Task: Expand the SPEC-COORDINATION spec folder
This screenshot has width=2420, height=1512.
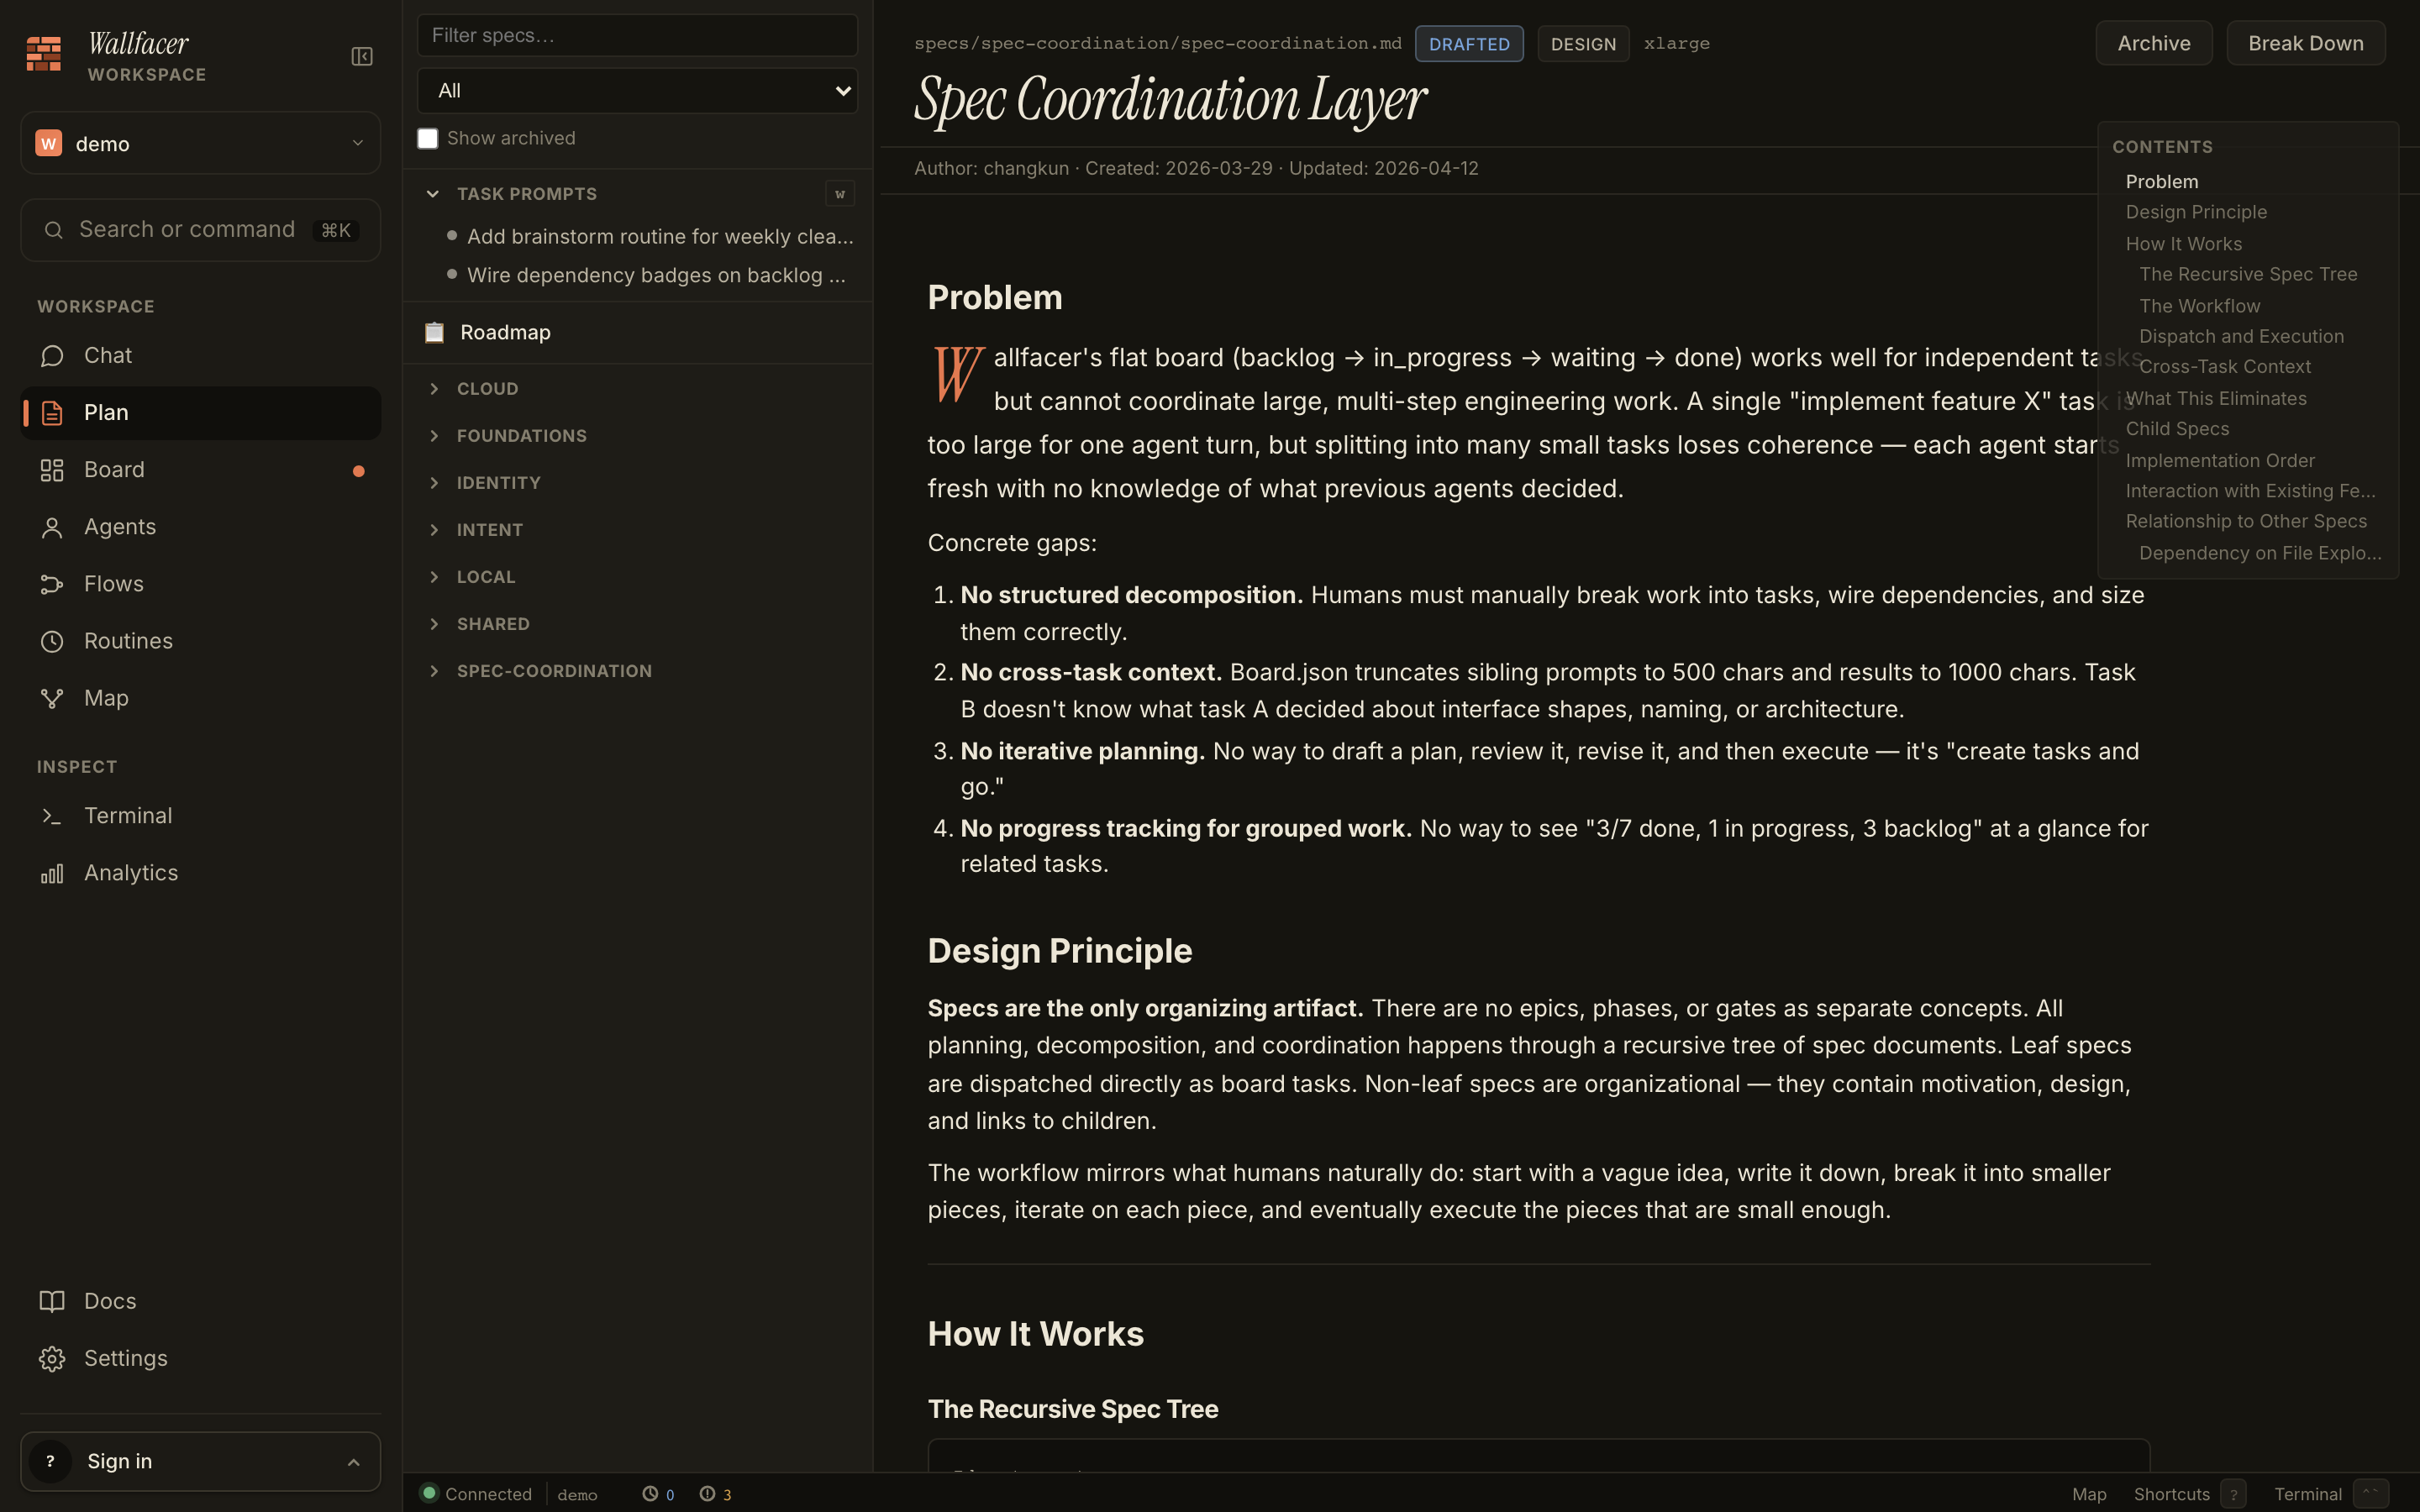Action: (x=434, y=671)
